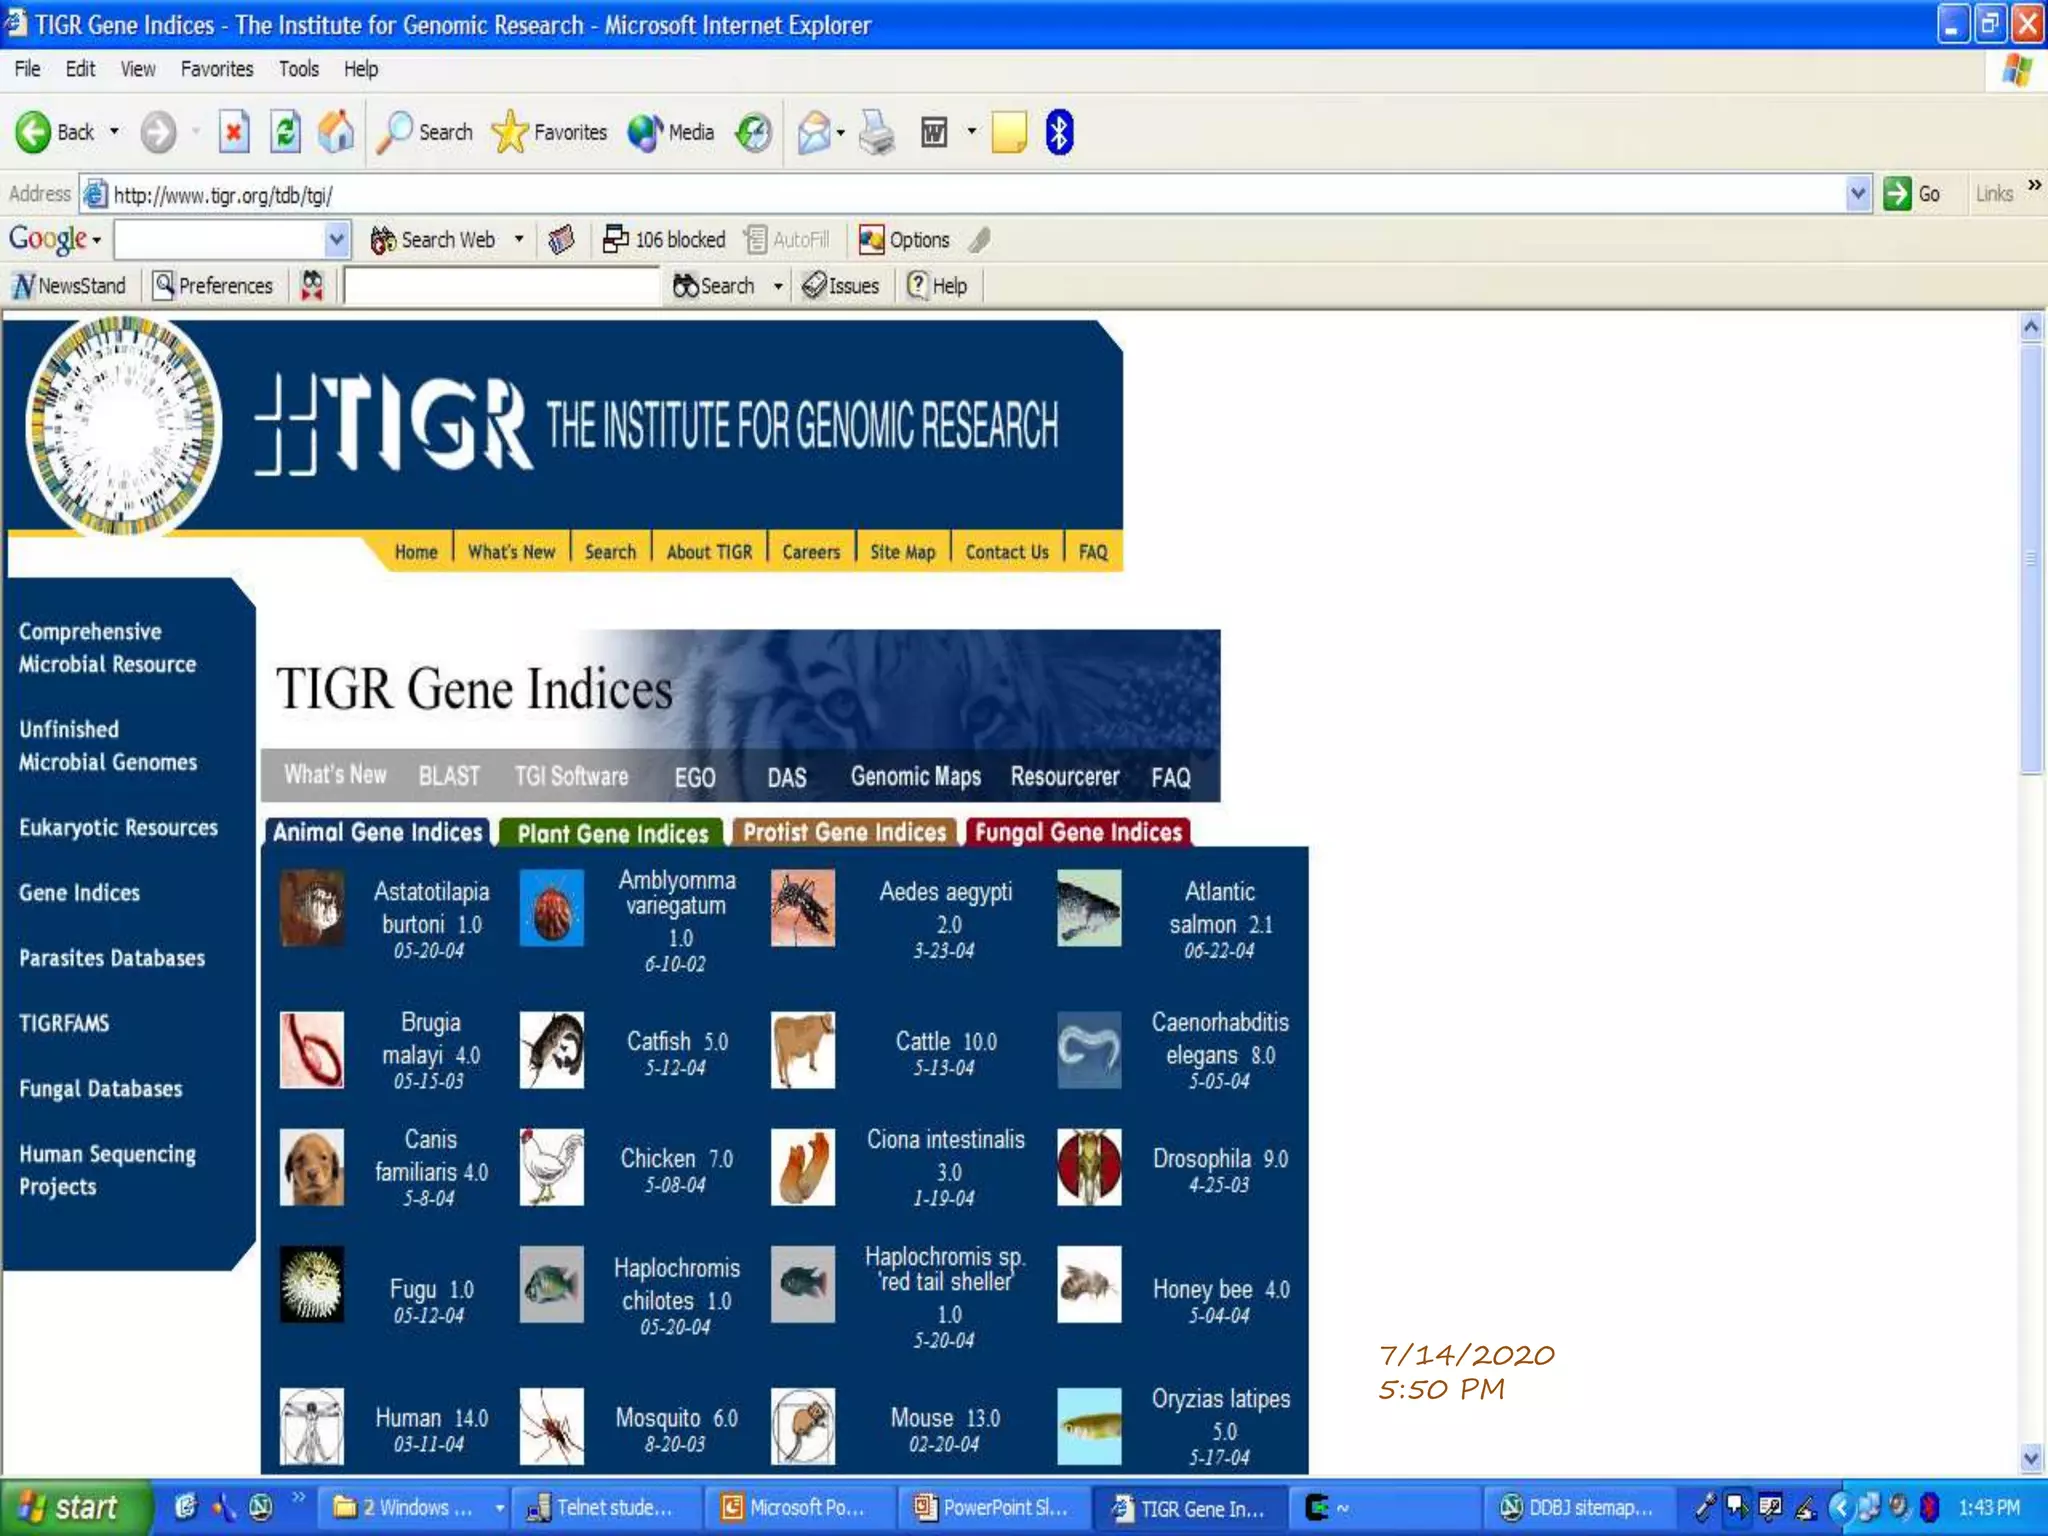
Task: Click the Refresh page icon
Action: tap(285, 132)
